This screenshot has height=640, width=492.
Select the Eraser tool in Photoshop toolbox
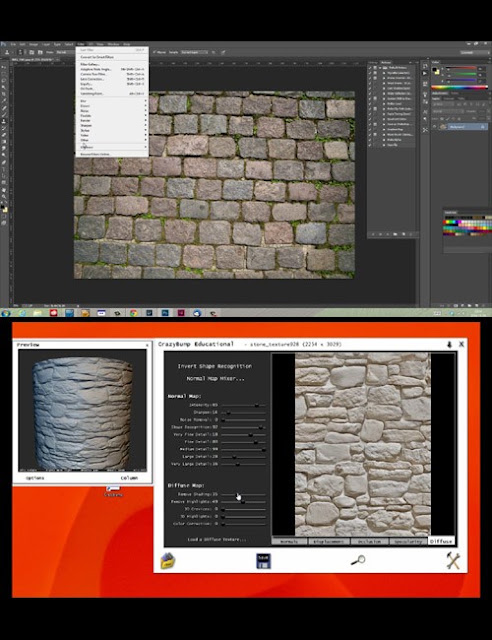(x=4, y=135)
